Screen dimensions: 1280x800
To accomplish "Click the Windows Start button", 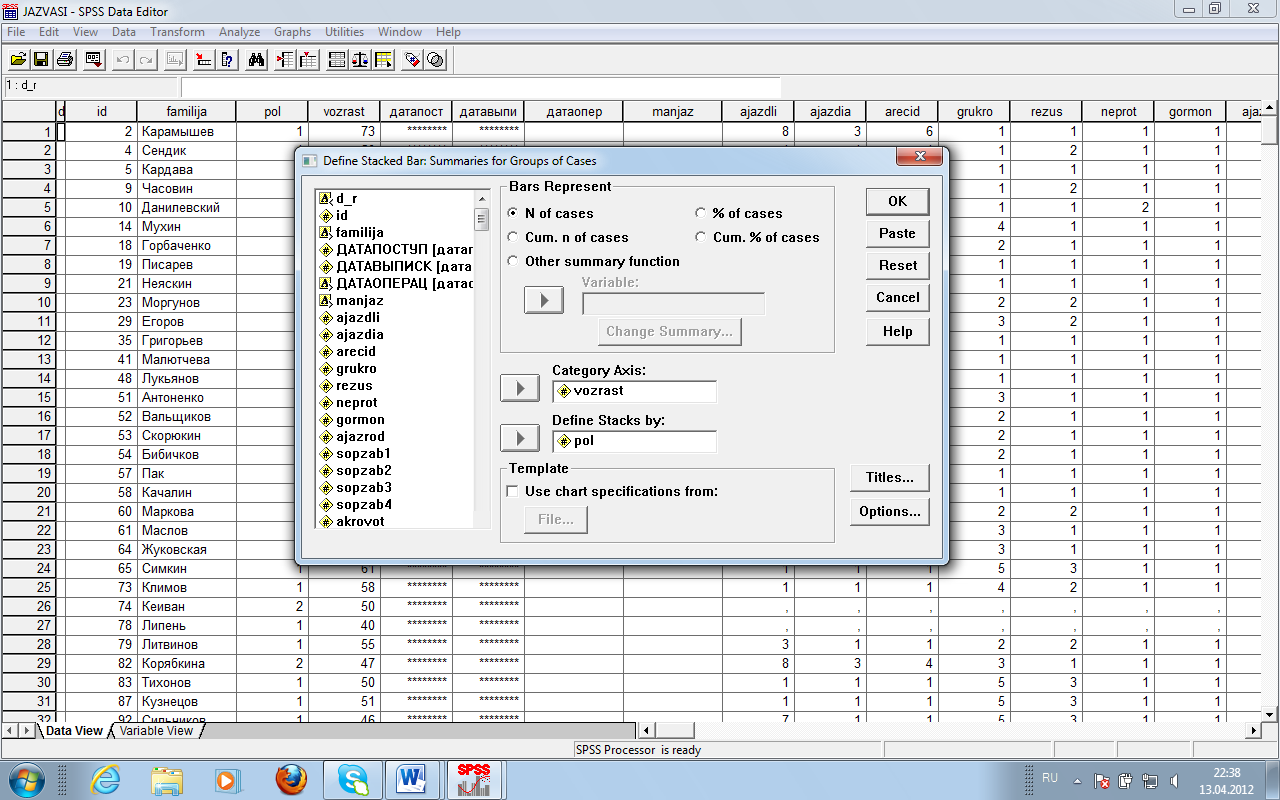I will coord(27,779).
